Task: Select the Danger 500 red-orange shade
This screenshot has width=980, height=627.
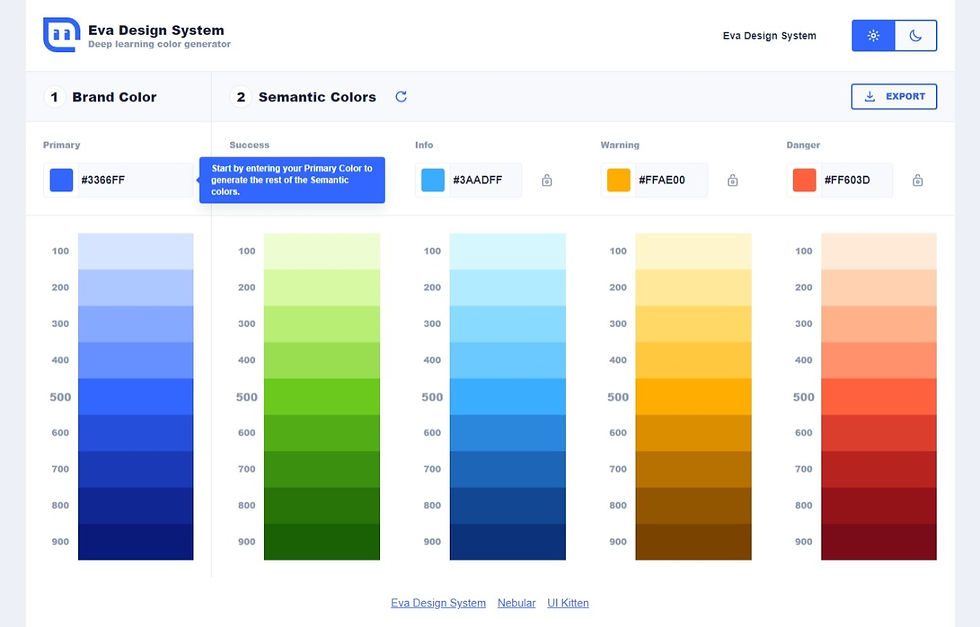Action: coord(879,396)
